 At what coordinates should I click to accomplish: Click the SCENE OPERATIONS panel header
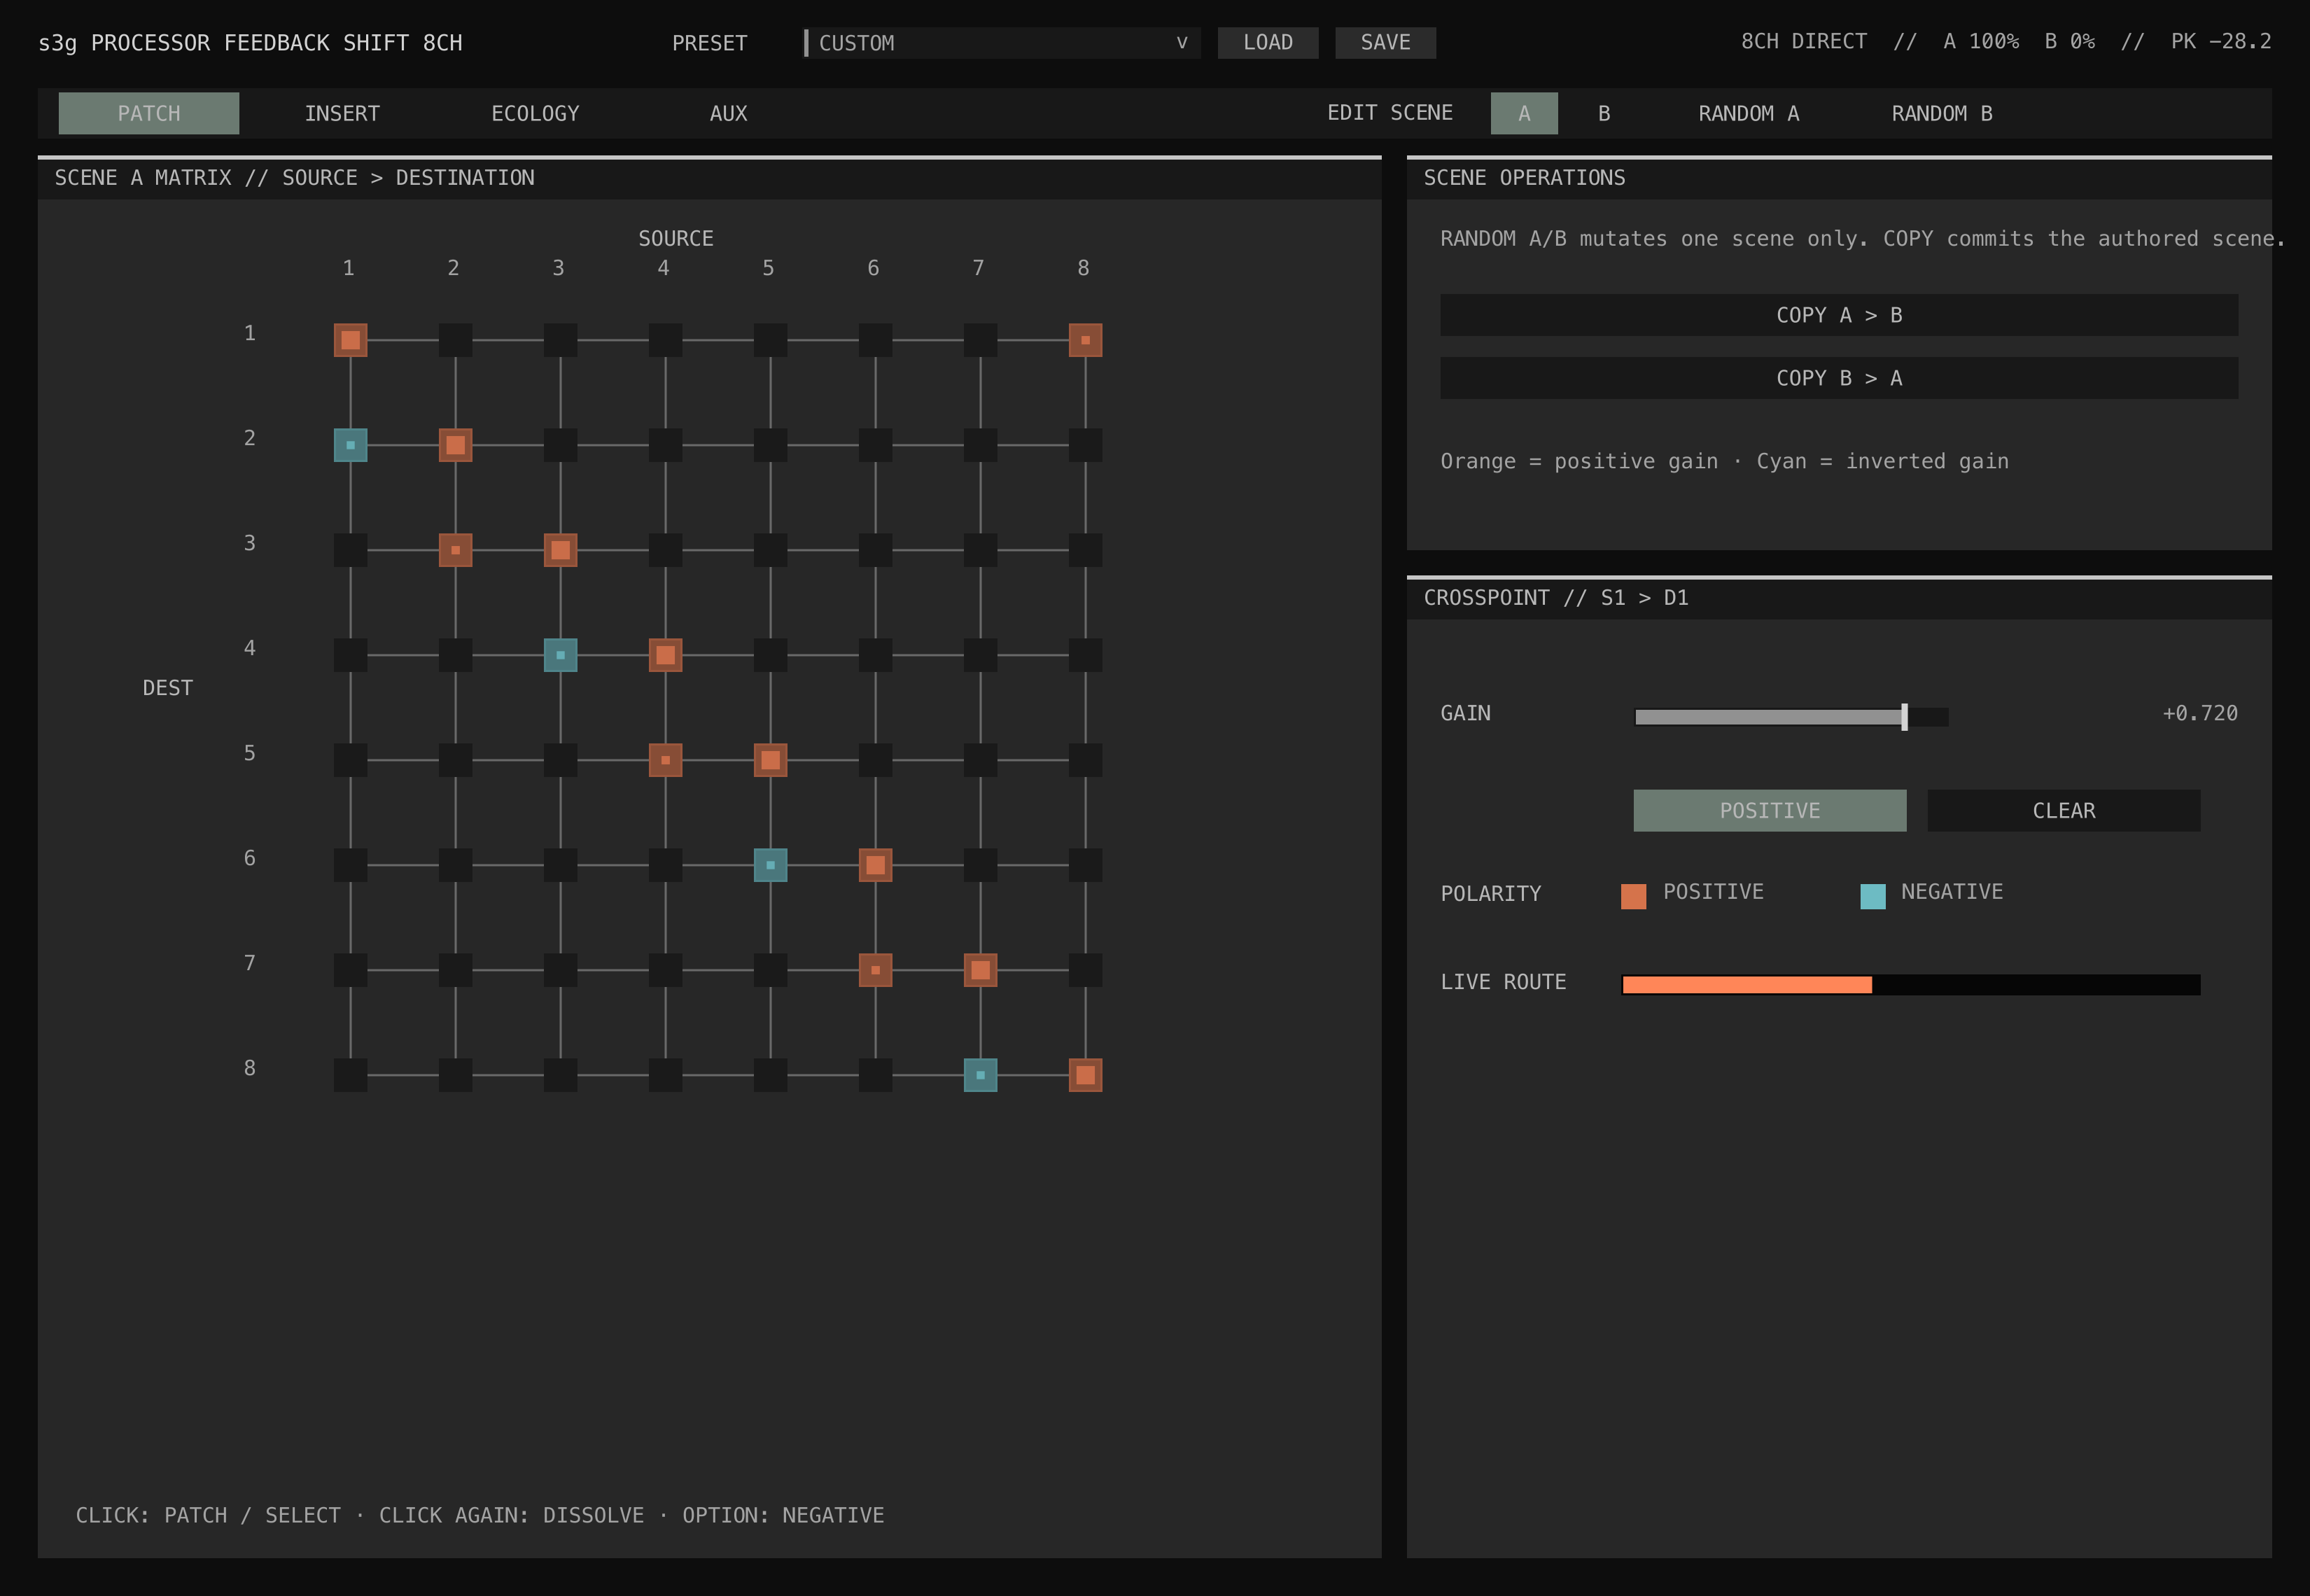click(1839, 178)
